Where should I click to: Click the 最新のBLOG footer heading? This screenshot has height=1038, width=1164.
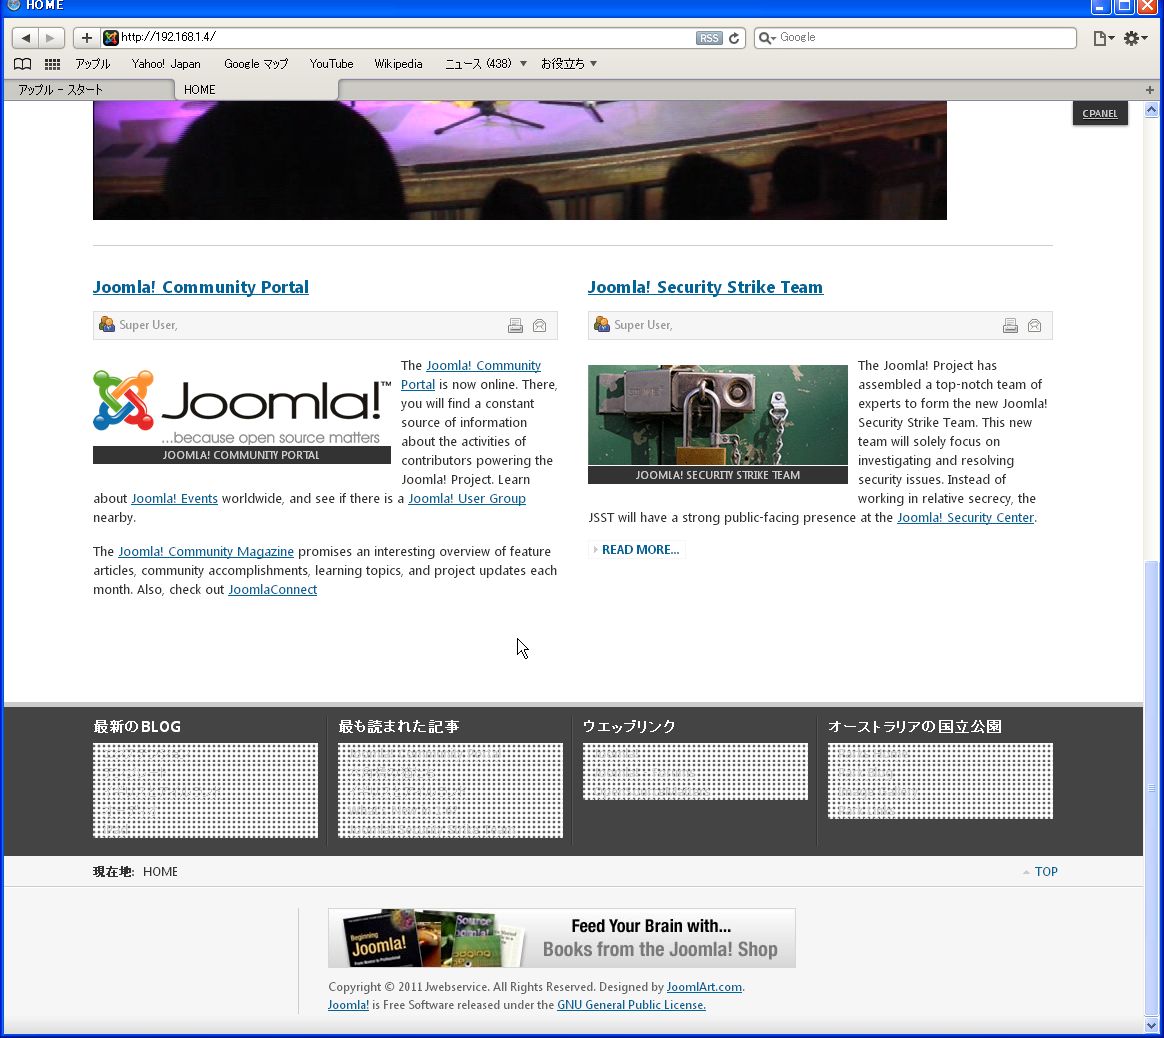click(x=137, y=727)
